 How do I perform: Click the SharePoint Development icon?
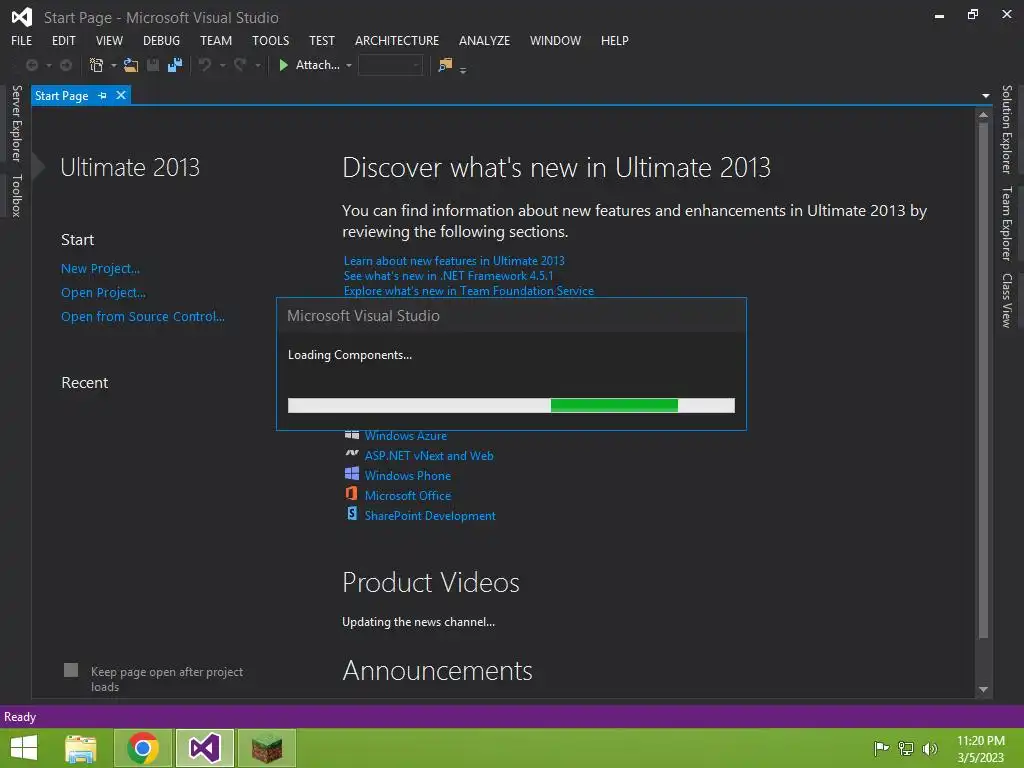pos(351,513)
